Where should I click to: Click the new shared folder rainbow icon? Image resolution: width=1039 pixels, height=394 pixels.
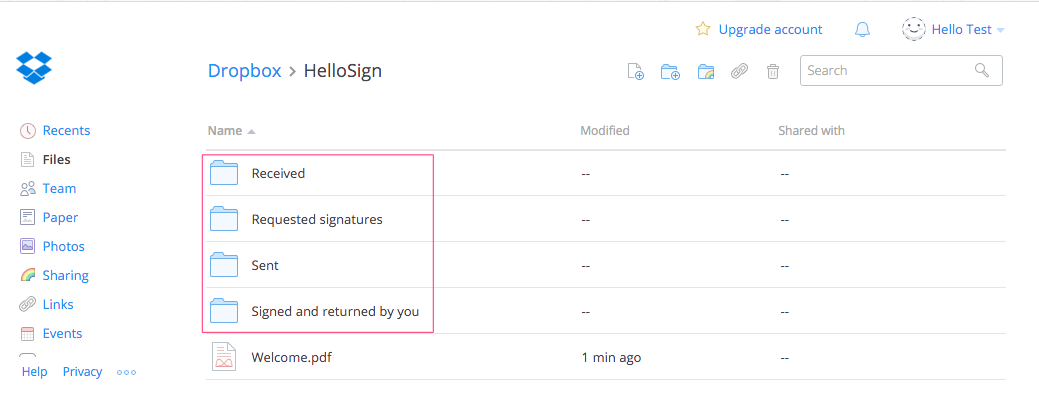click(x=706, y=72)
